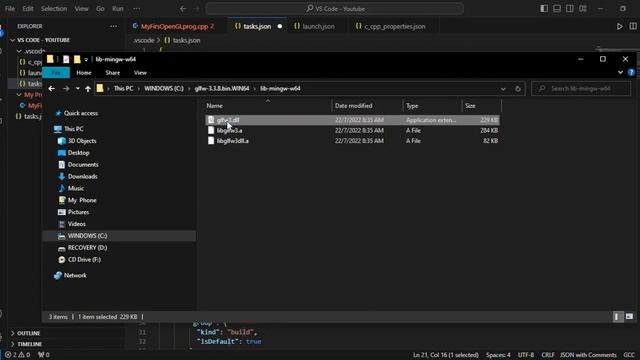
Task: Select the libglfw3dll.a file
Action: tap(232, 141)
